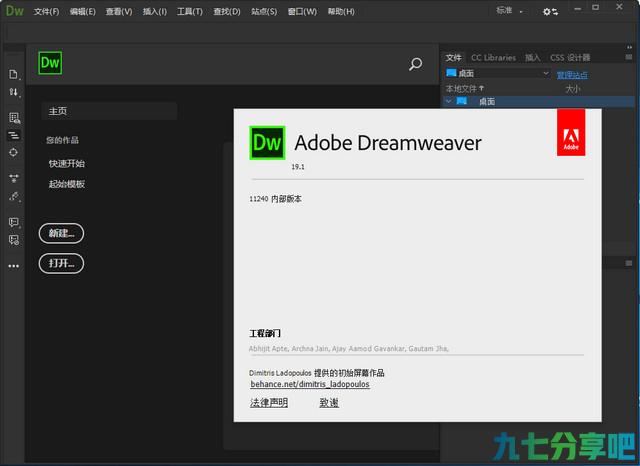Click the 工程部门 heading
Screen dimensions: 640x466
pyautogui.click(x=265, y=333)
